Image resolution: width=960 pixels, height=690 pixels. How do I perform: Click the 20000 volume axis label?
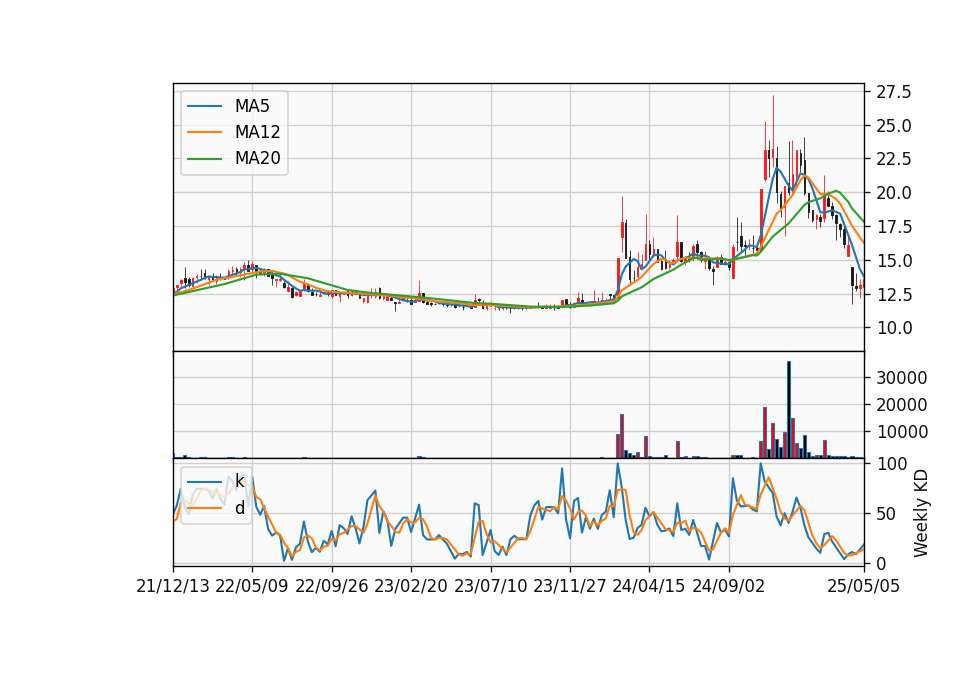point(901,405)
